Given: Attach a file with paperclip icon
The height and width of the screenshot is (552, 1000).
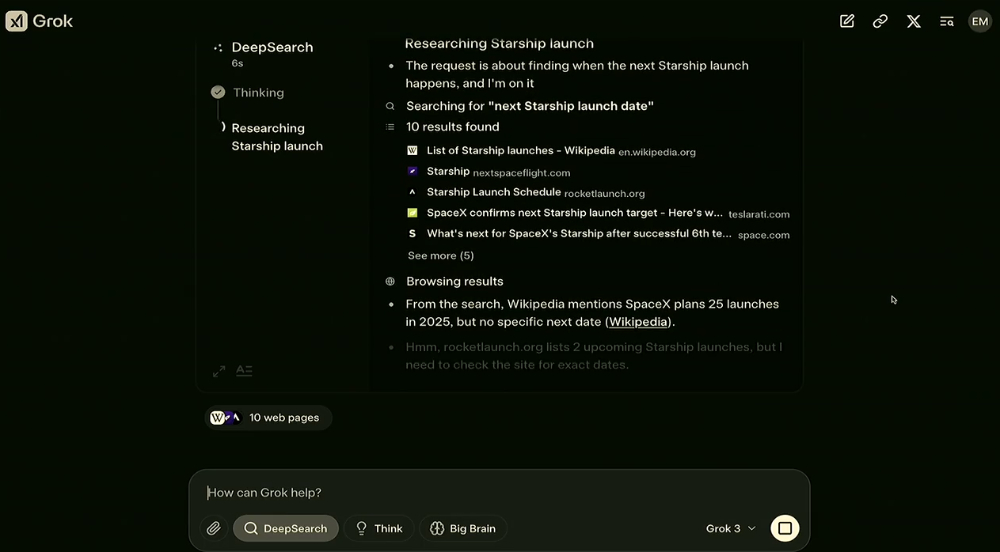Looking at the screenshot, I should pyautogui.click(x=214, y=528).
